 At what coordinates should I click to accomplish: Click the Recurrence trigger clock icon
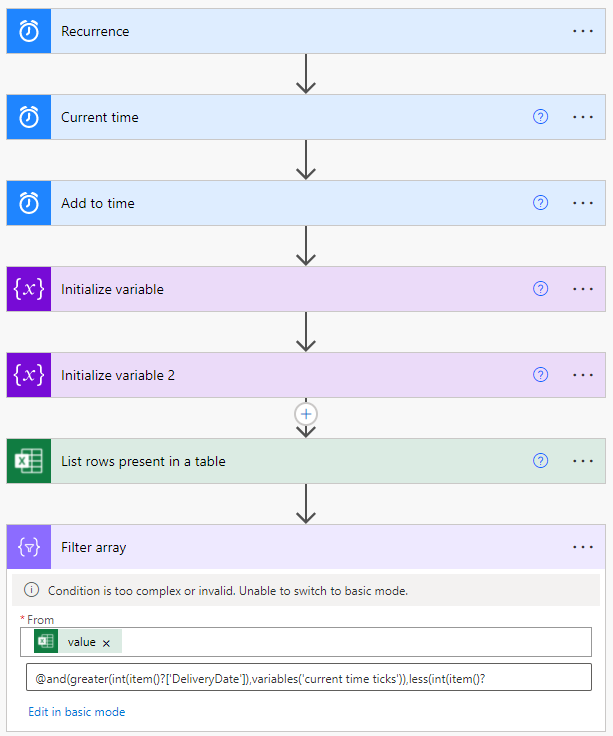pos(29,31)
